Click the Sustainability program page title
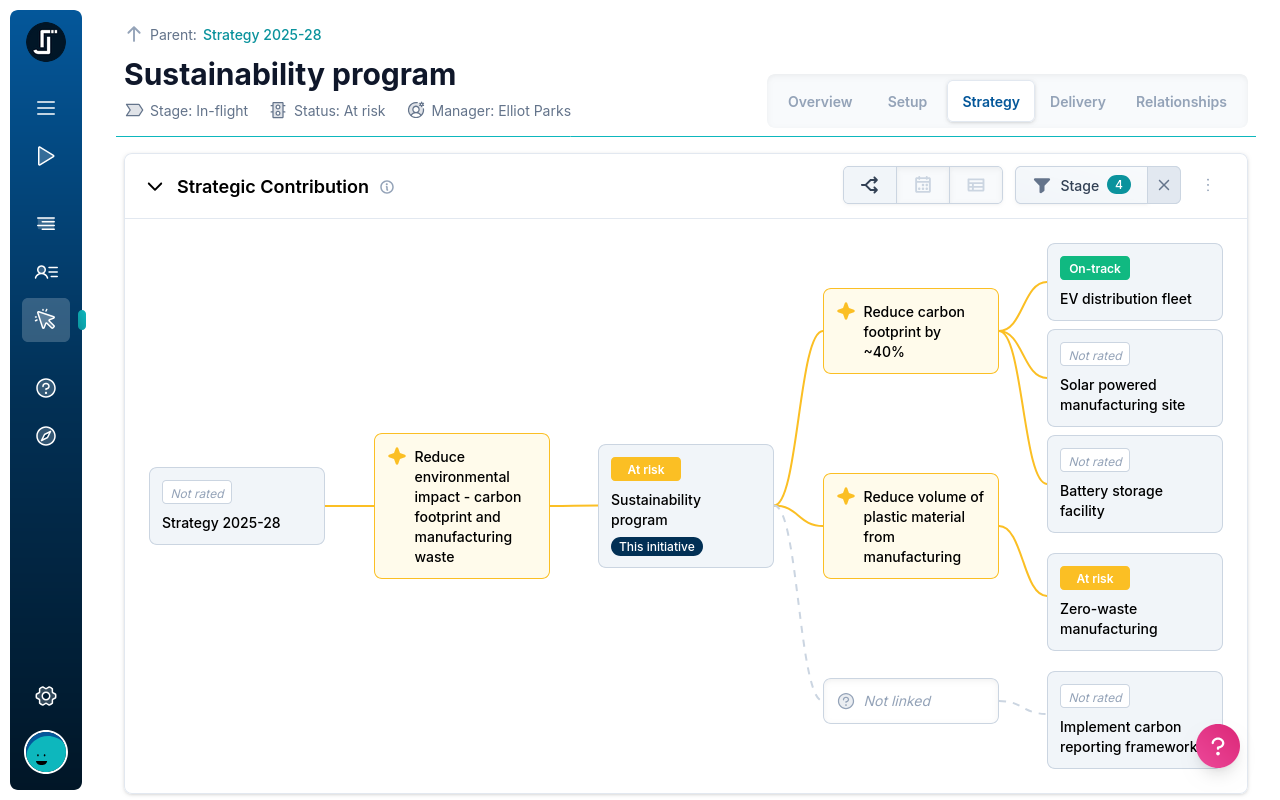This screenshot has width=1280, height=800. (x=290, y=74)
